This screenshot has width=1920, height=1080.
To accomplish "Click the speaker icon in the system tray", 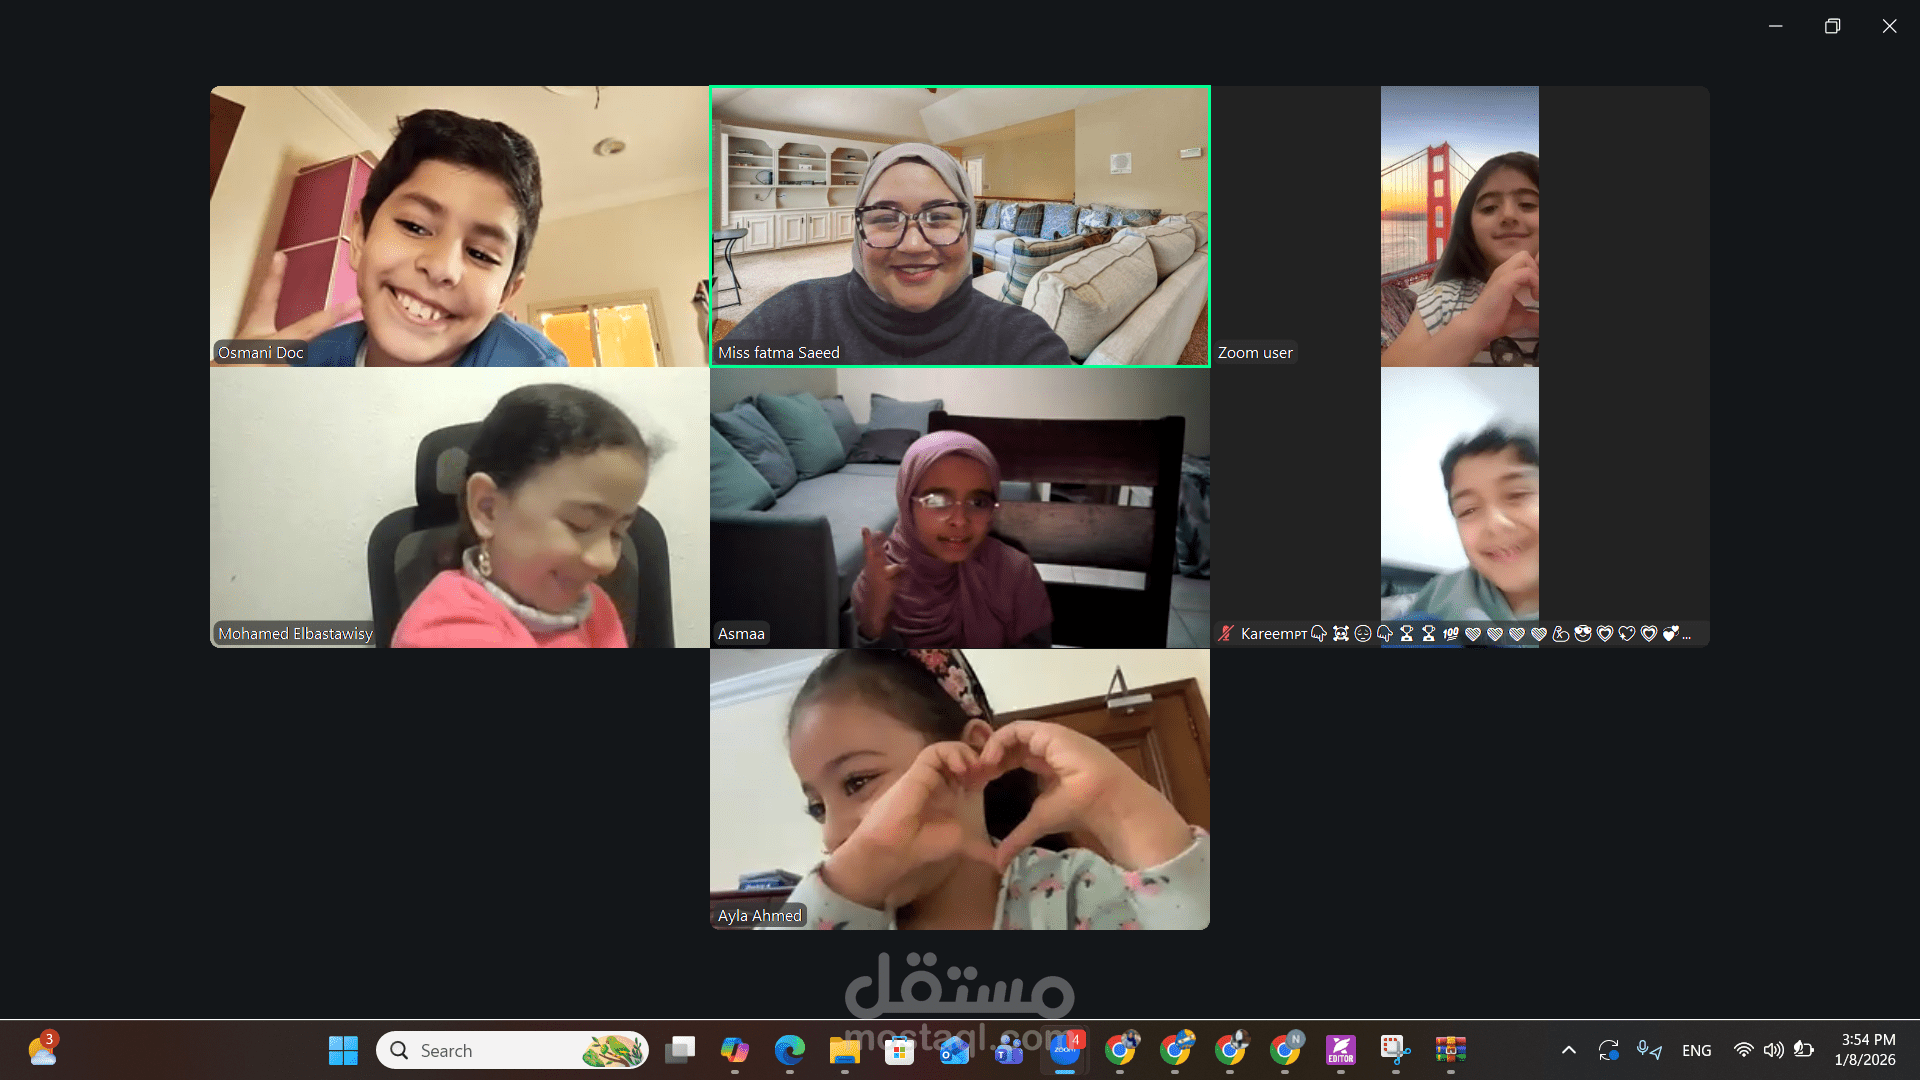I will tap(1775, 1050).
